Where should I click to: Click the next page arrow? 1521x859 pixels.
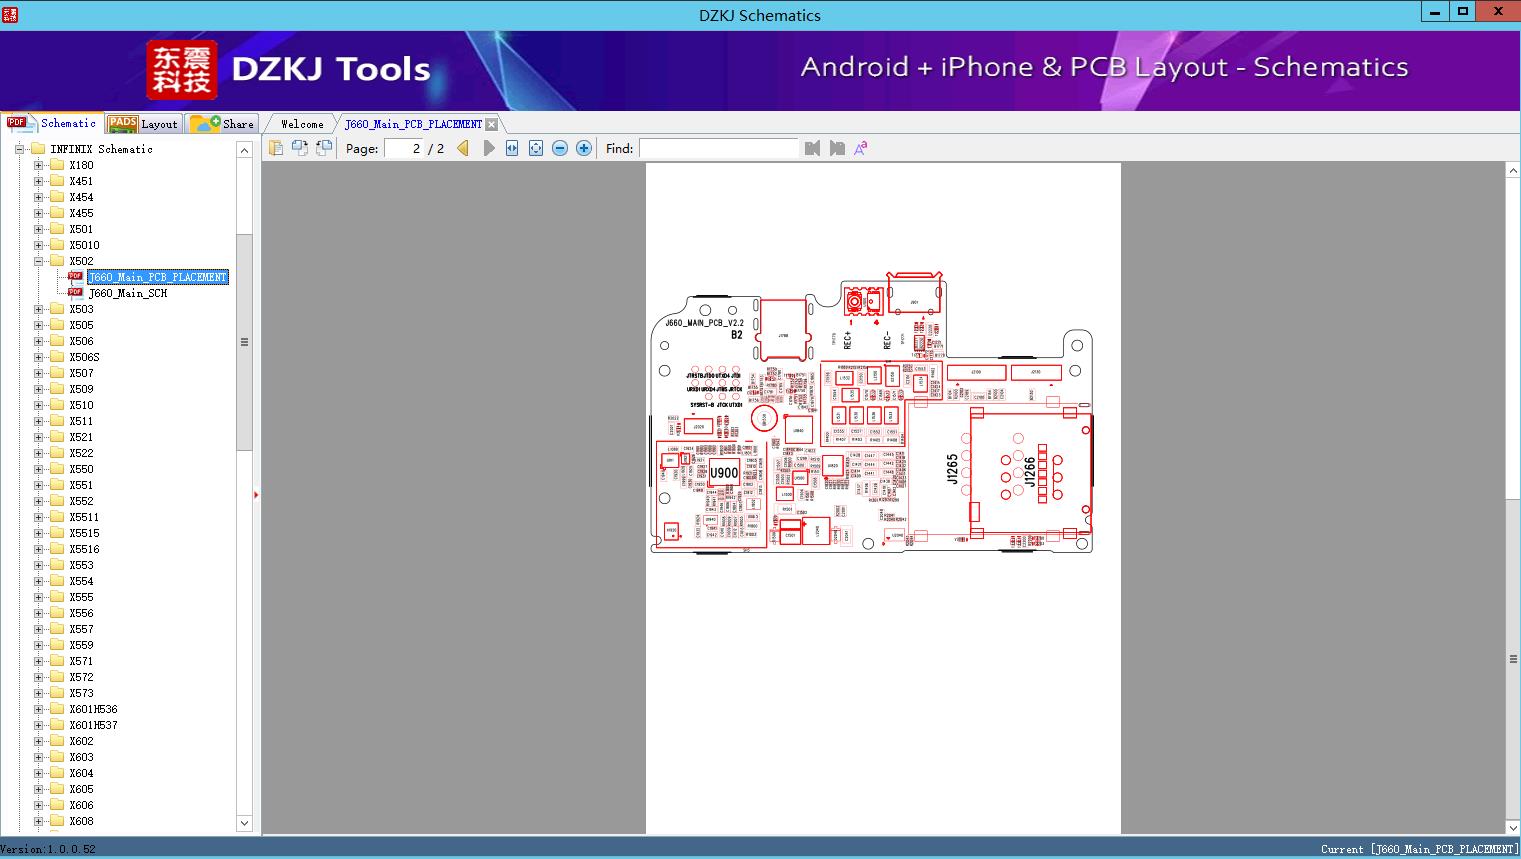[489, 148]
